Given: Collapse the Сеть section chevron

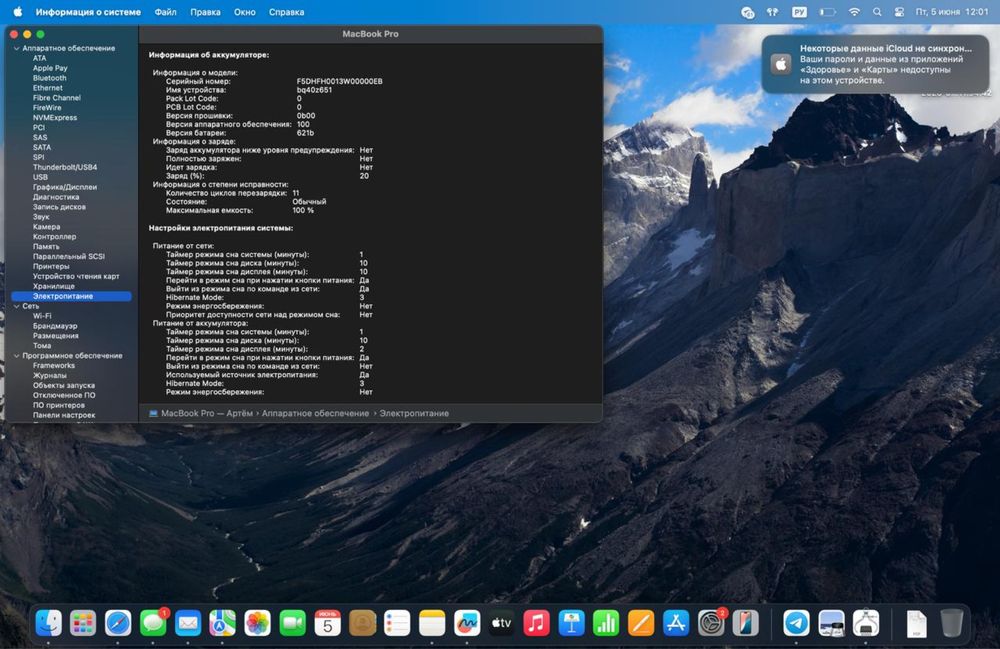Looking at the screenshot, I should 17,306.
